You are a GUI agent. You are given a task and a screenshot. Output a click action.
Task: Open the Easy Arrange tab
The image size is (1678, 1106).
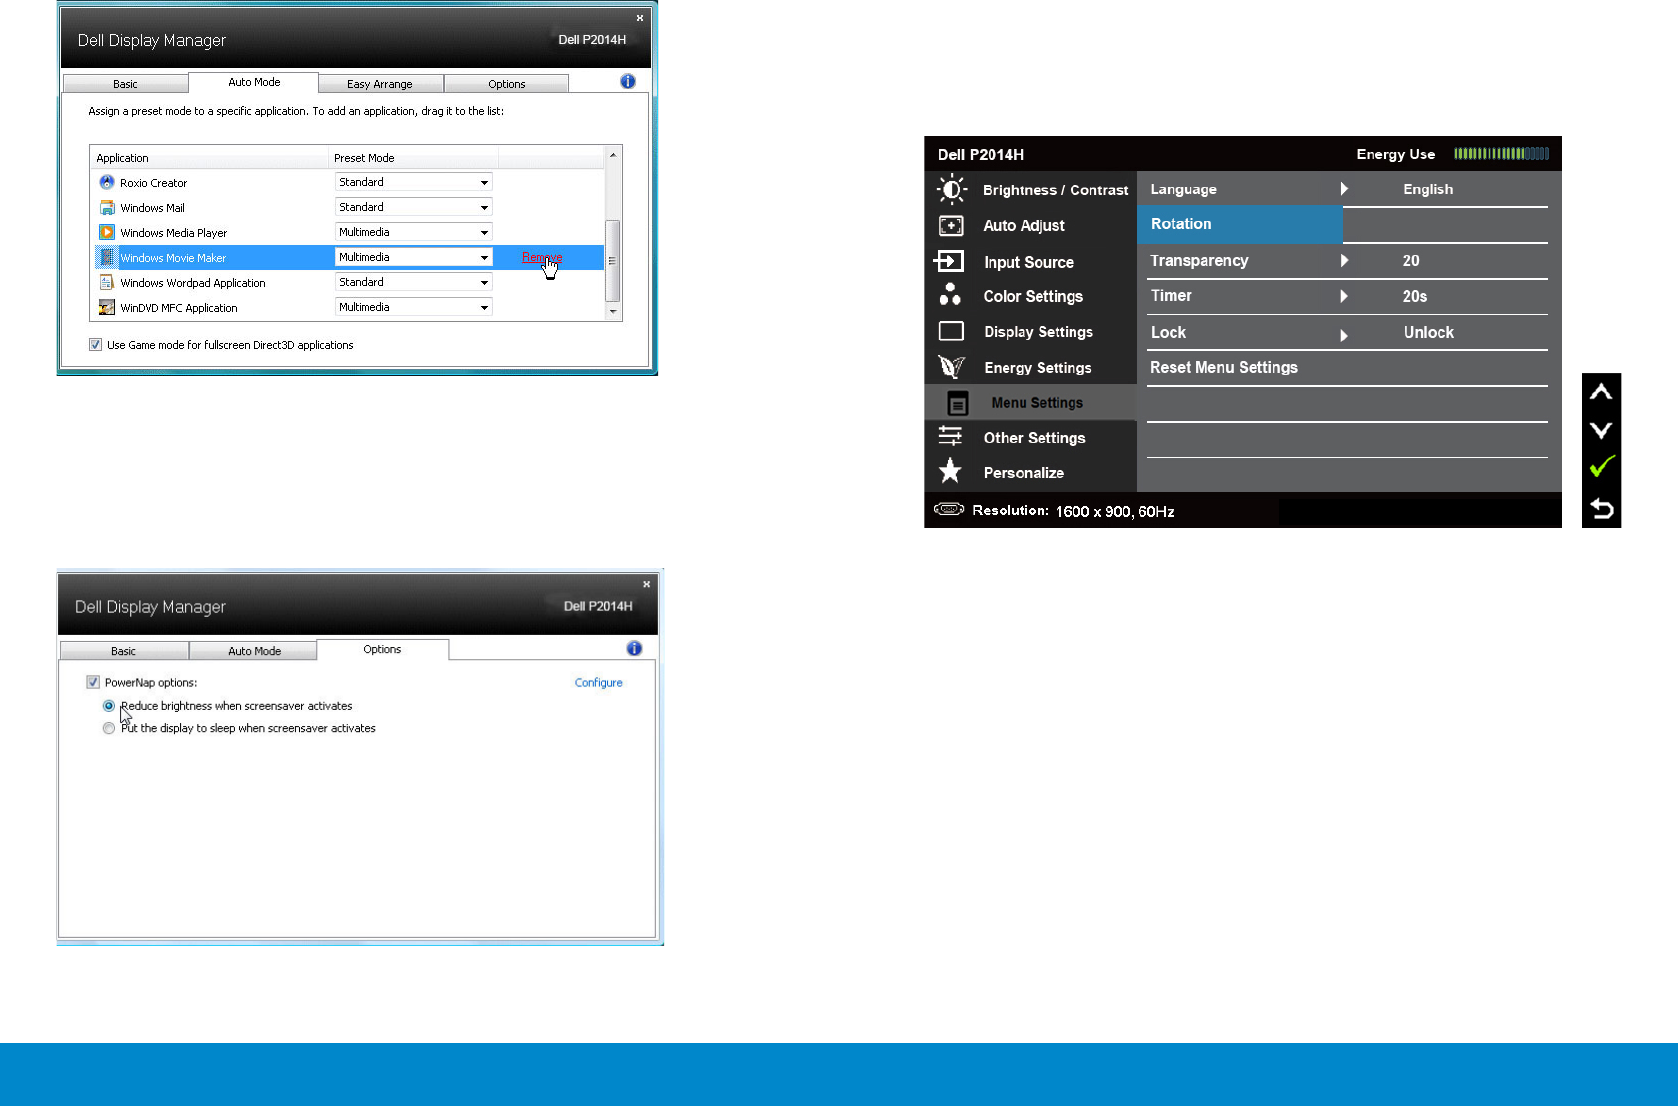click(x=380, y=84)
